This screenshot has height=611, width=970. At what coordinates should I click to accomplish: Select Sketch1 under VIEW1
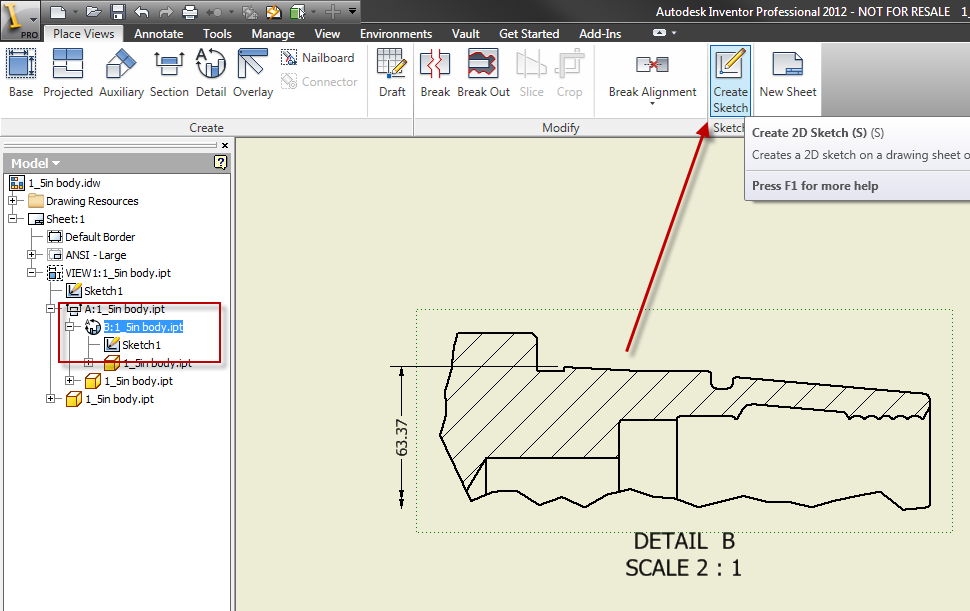click(x=103, y=291)
